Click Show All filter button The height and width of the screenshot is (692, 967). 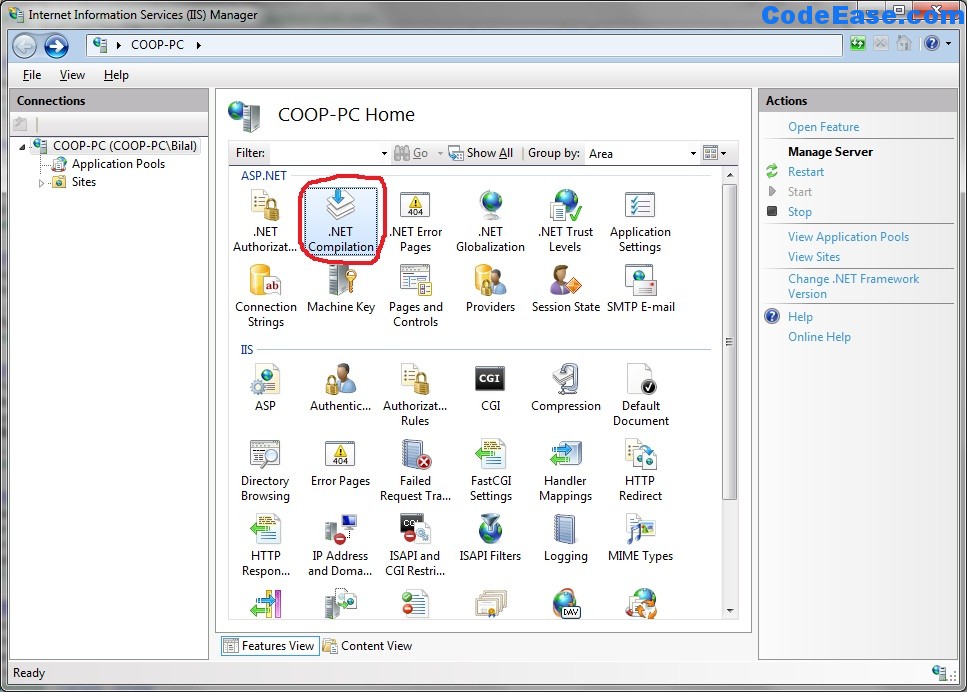(481, 153)
